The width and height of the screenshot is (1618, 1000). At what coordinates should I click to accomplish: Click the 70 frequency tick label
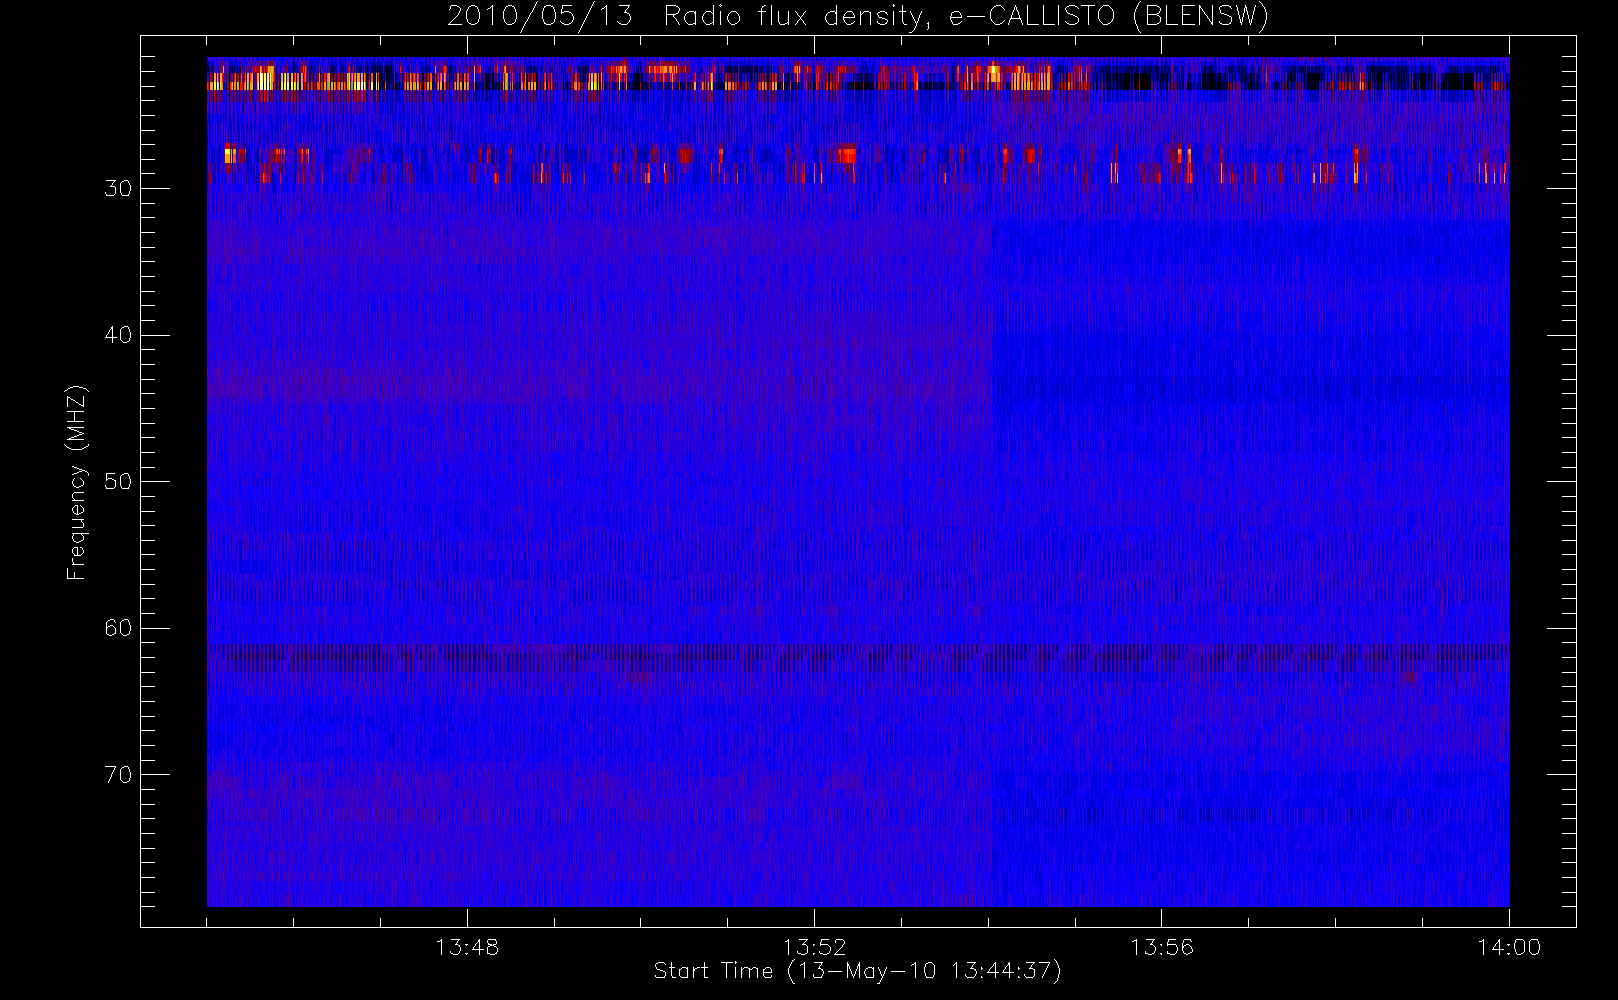(x=118, y=775)
